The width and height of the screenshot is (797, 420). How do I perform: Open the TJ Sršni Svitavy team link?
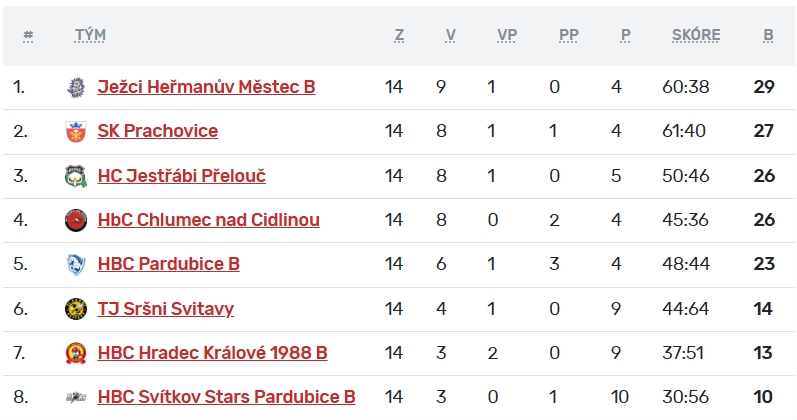pyautogui.click(x=165, y=308)
